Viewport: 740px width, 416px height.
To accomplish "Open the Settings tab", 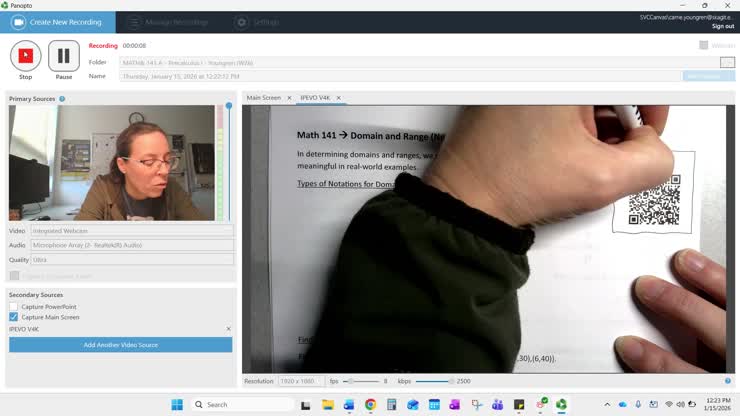I will [x=258, y=22].
